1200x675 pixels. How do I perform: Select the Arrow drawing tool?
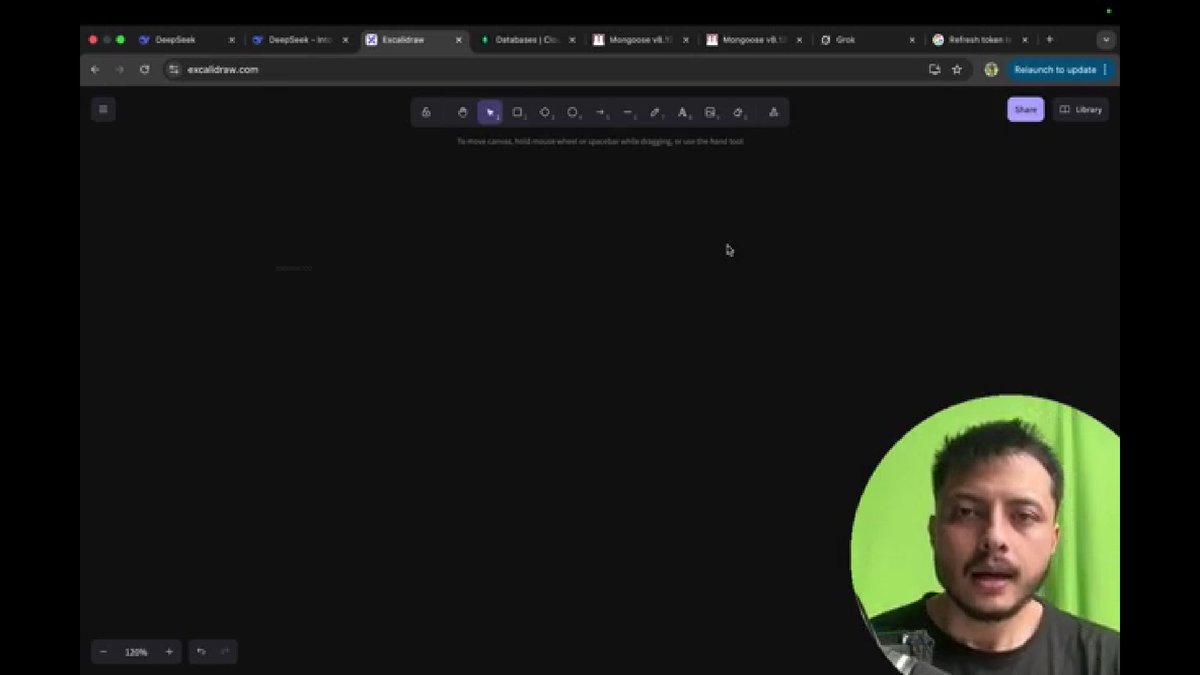click(601, 112)
